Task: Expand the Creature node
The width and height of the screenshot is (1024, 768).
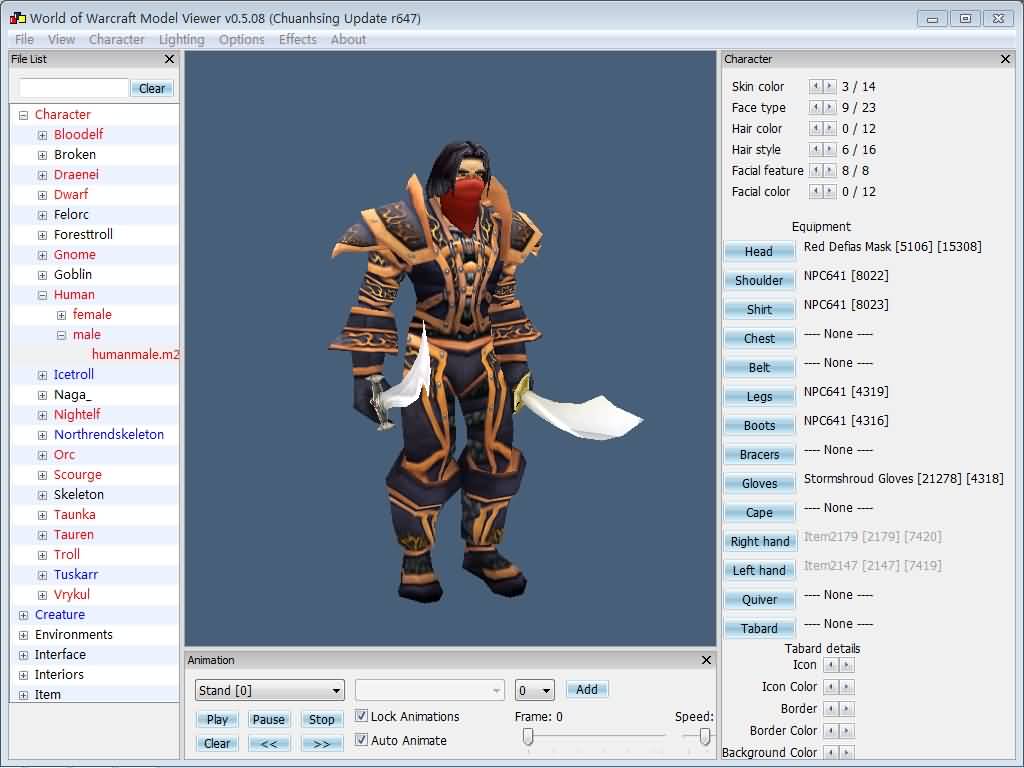Action: (24, 615)
